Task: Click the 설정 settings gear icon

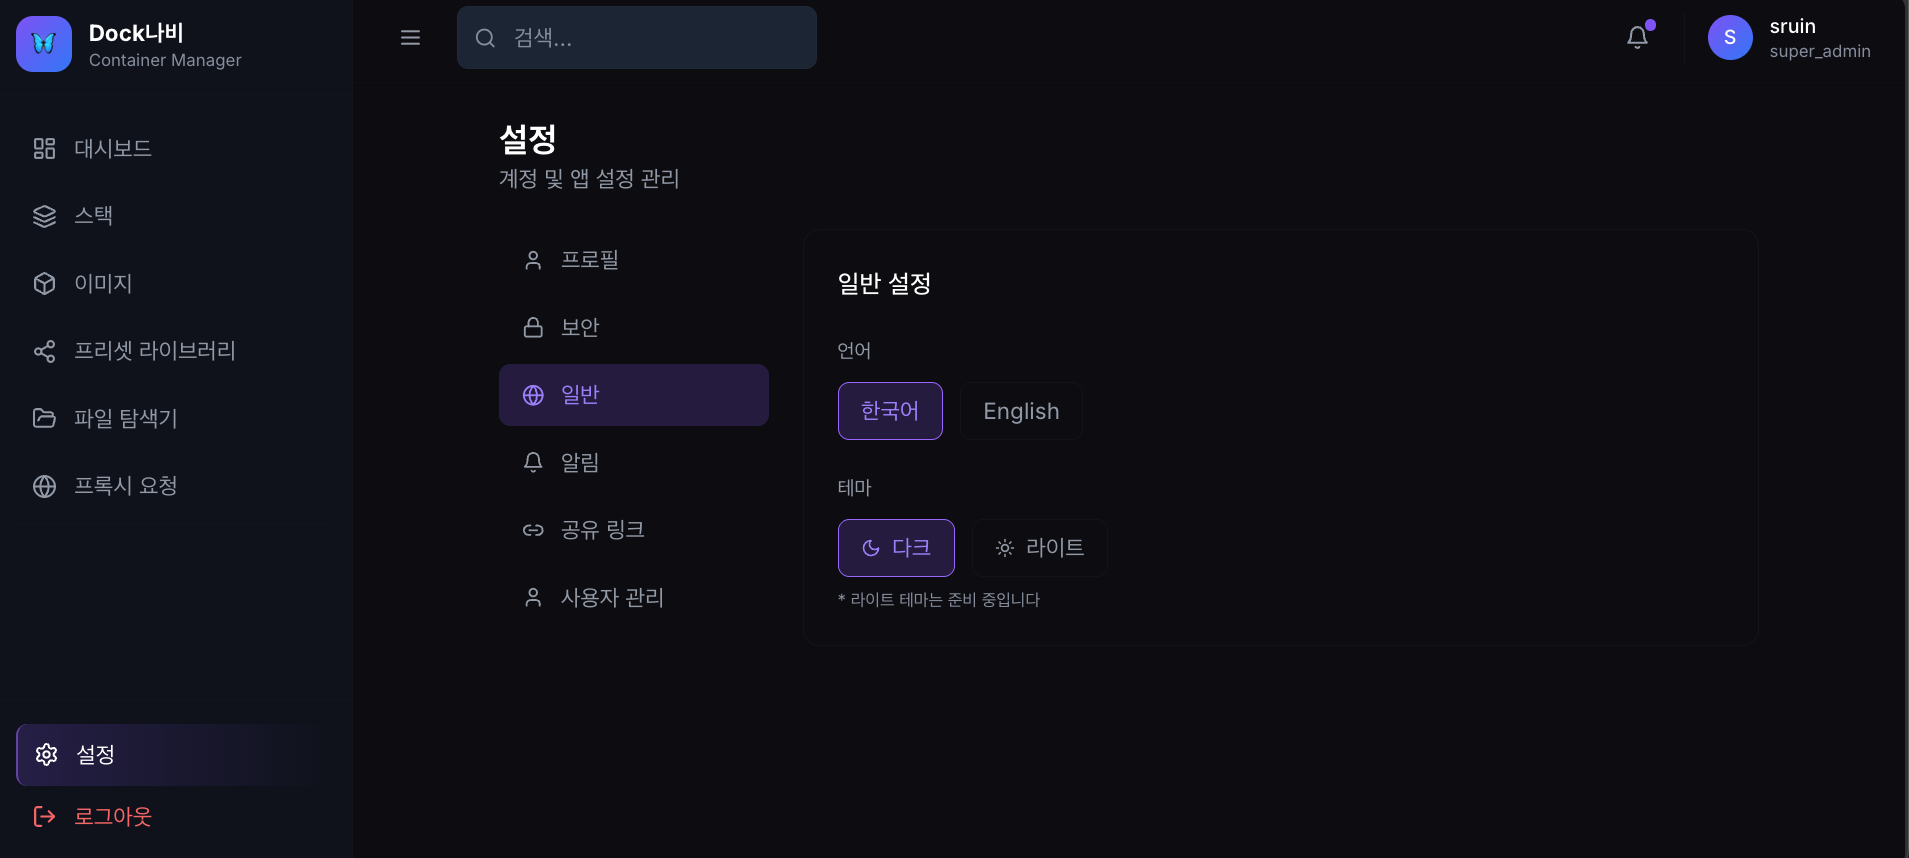Action: click(x=46, y=754)
